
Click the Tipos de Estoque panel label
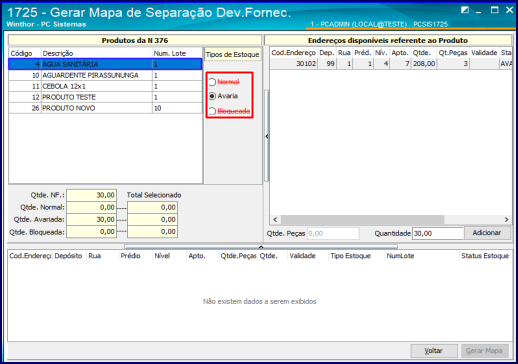232,55
